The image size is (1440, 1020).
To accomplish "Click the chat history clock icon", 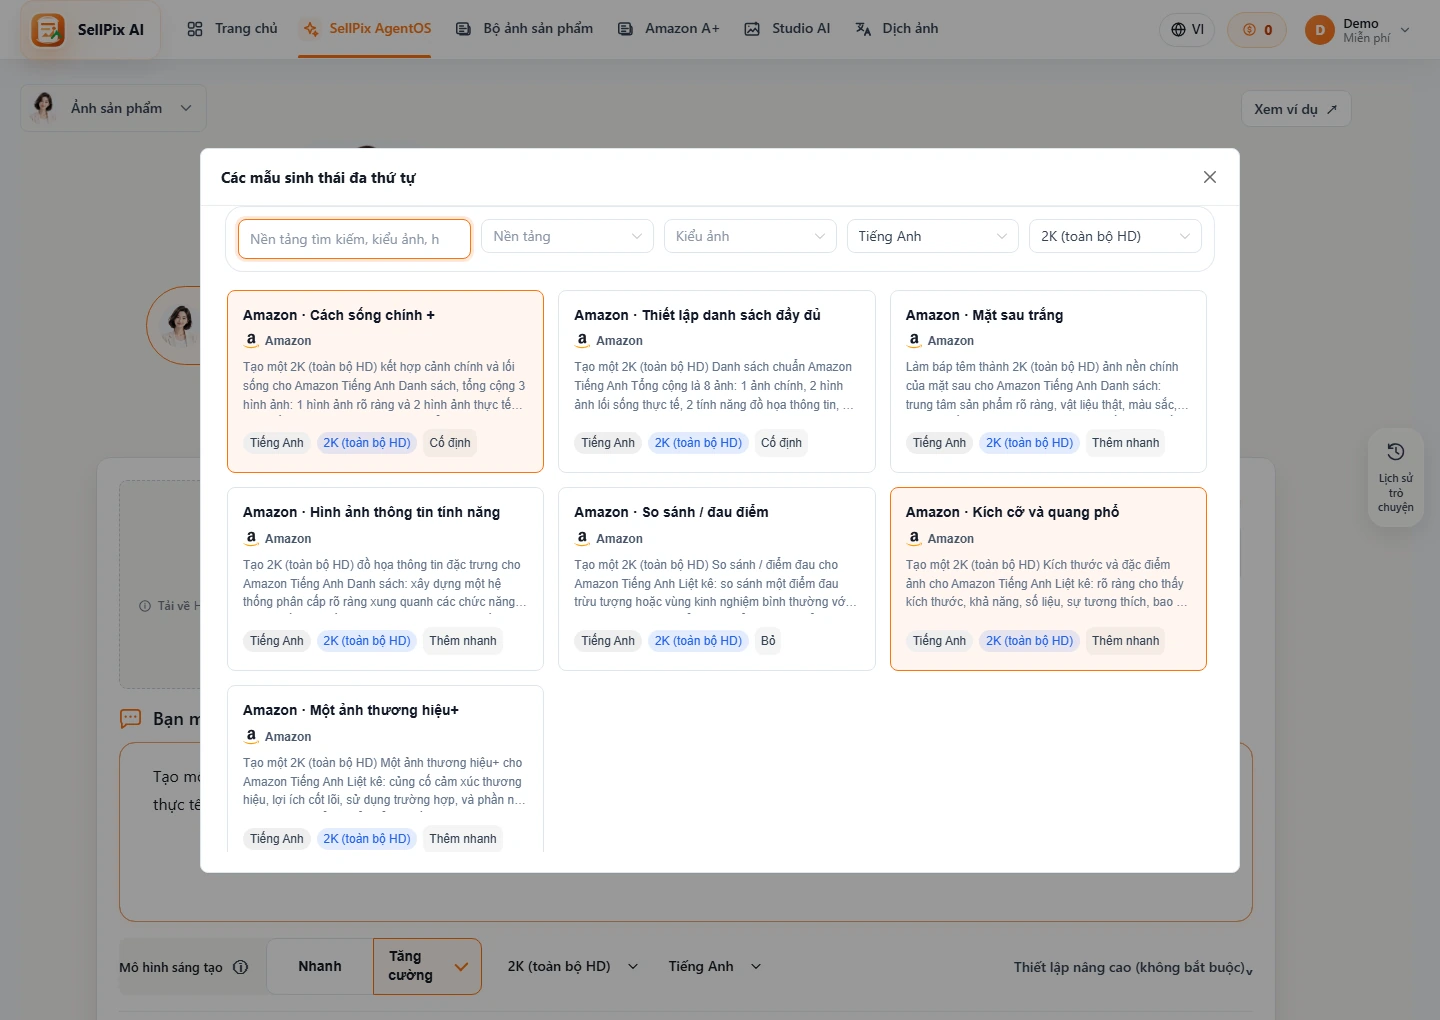I will point(1396,452).
